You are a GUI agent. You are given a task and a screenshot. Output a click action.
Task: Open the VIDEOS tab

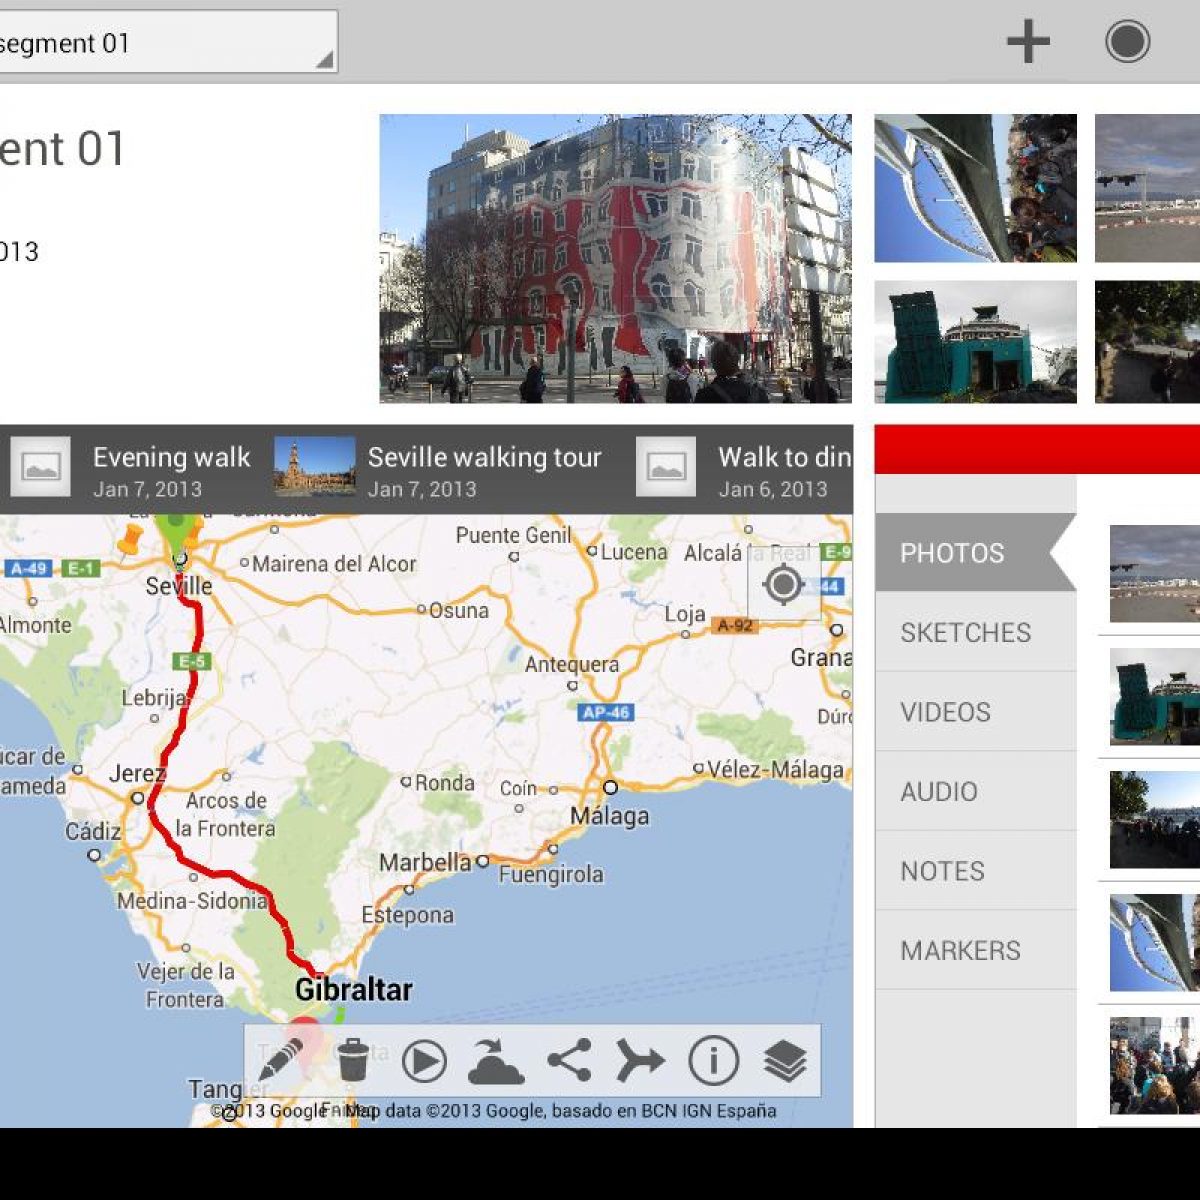point(945,712)
